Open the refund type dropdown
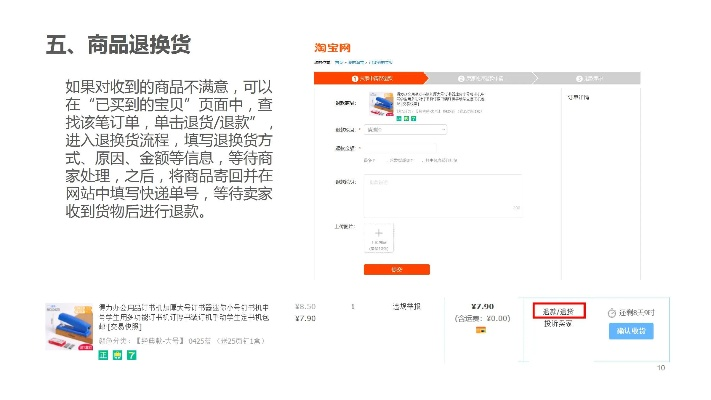Screen dimensions: 711x400 405,130
